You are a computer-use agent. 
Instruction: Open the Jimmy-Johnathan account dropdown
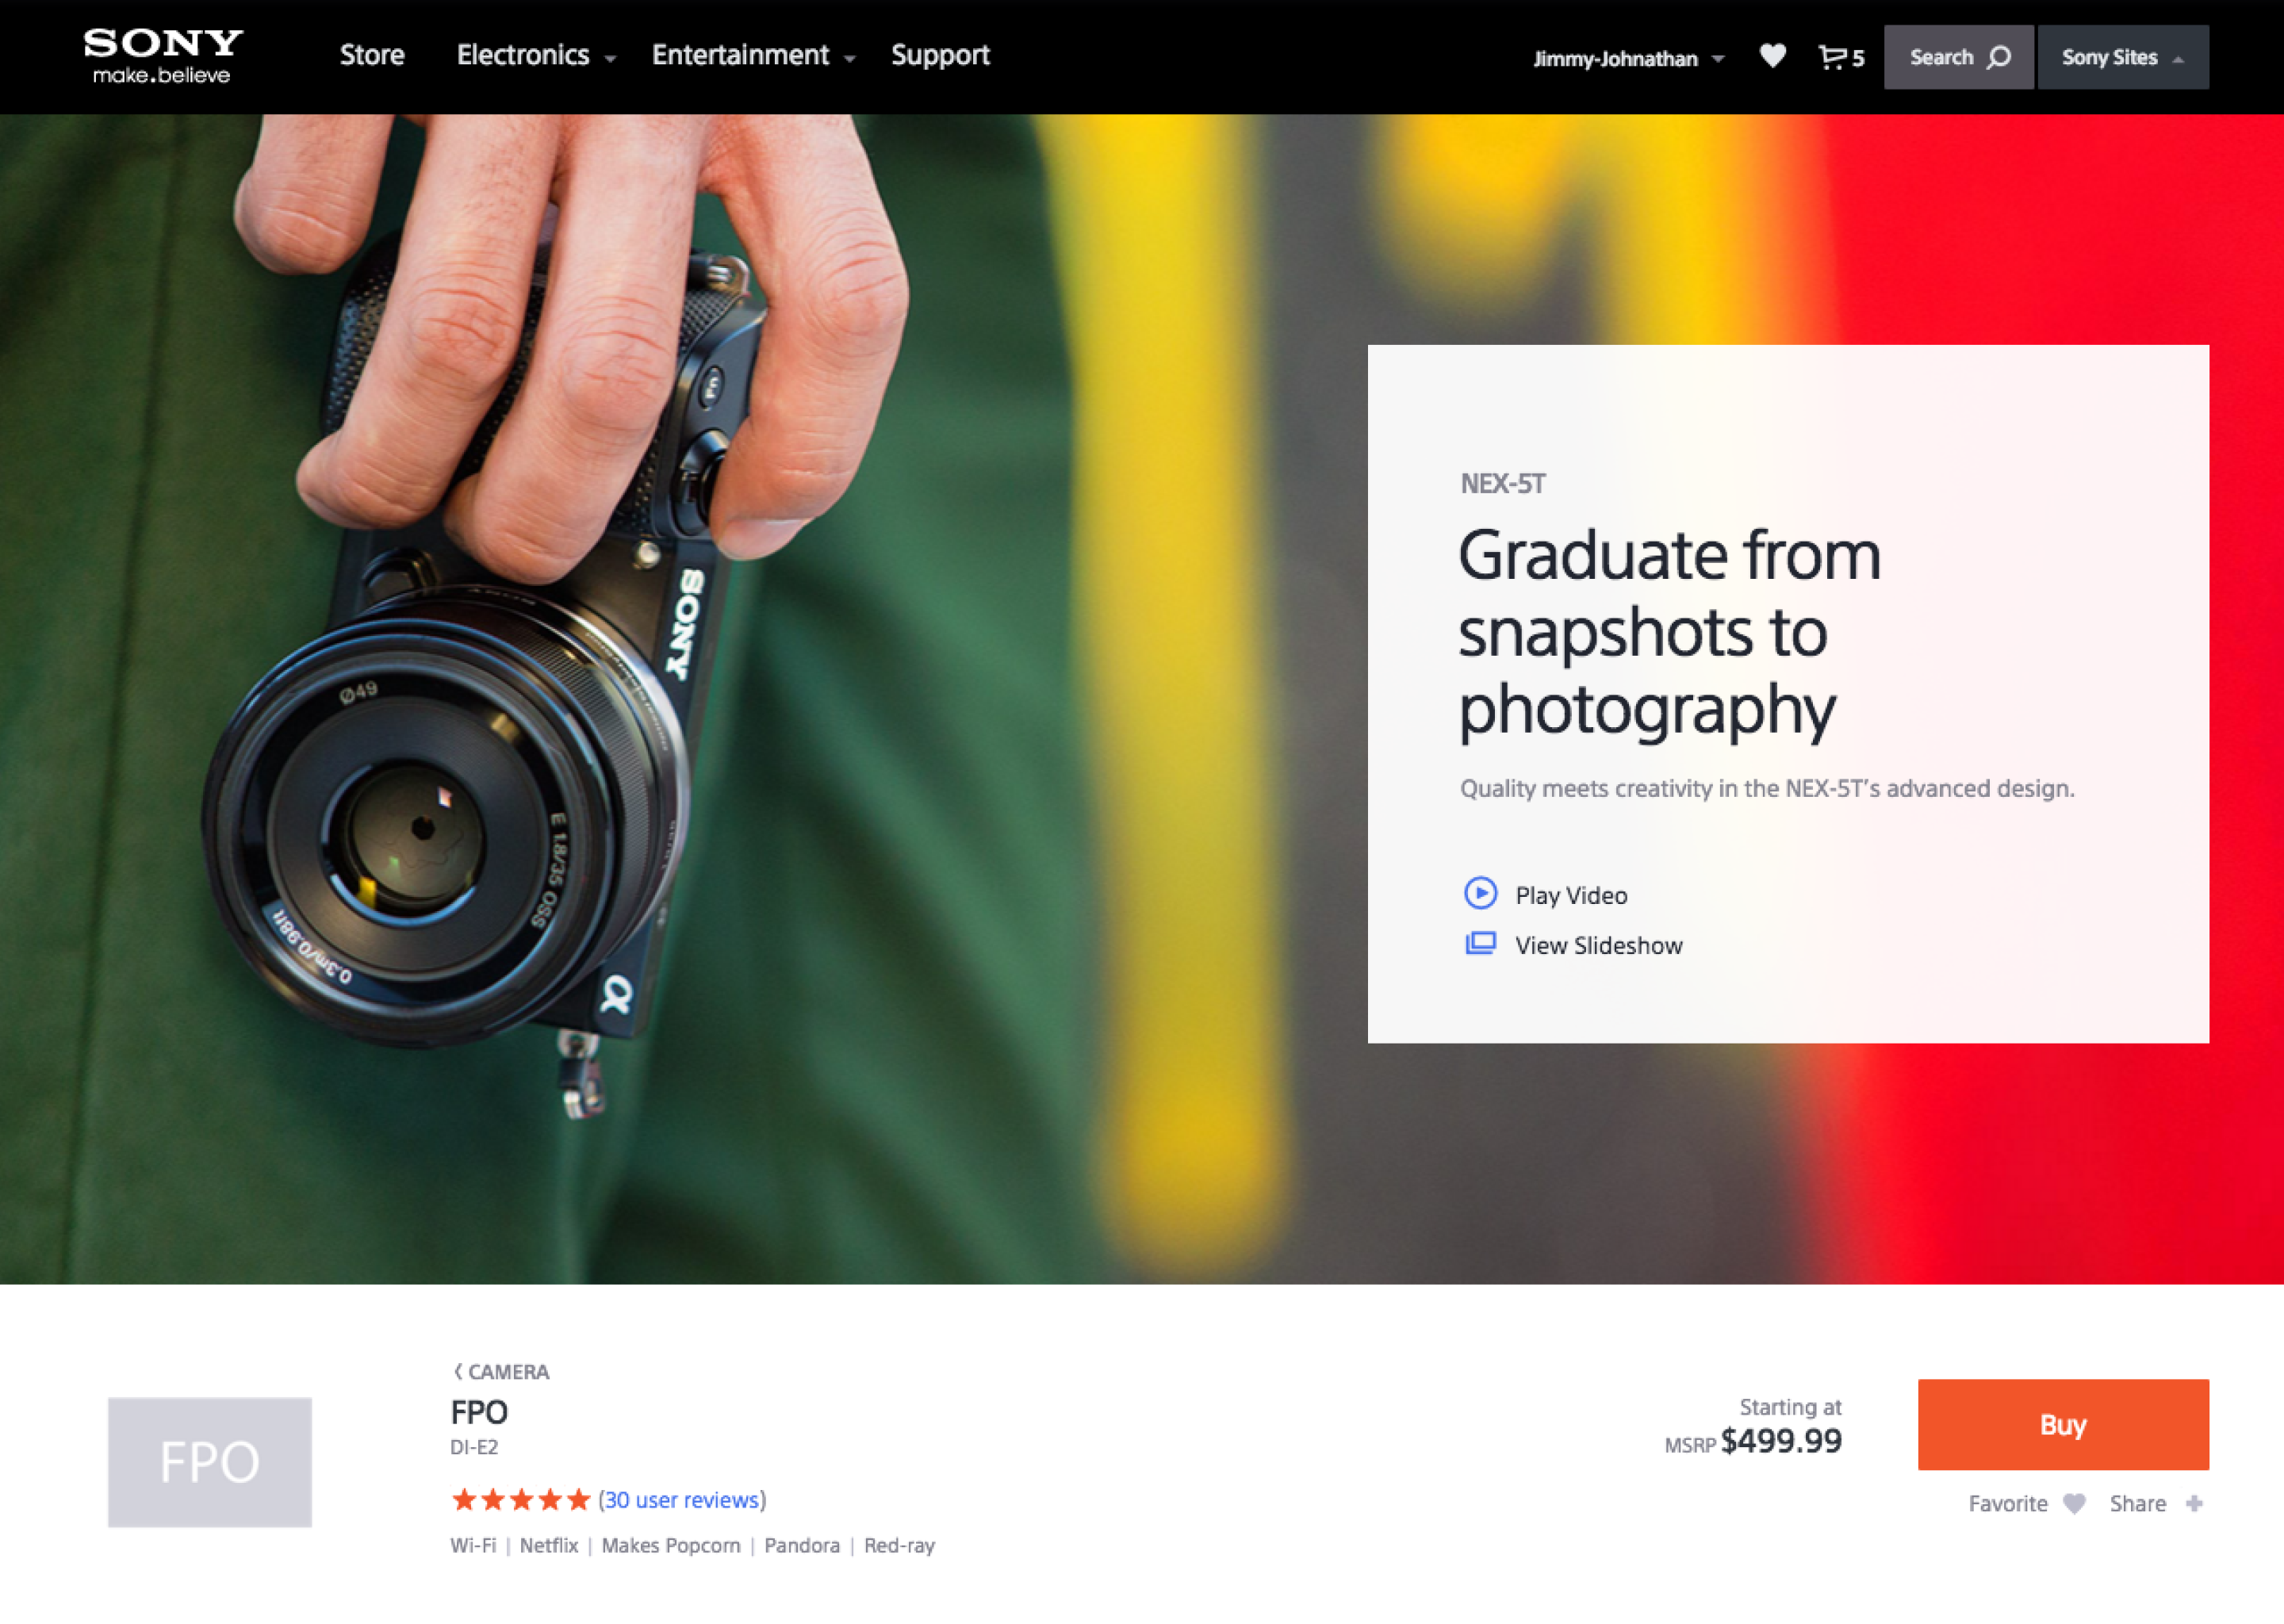(1628, 58)
